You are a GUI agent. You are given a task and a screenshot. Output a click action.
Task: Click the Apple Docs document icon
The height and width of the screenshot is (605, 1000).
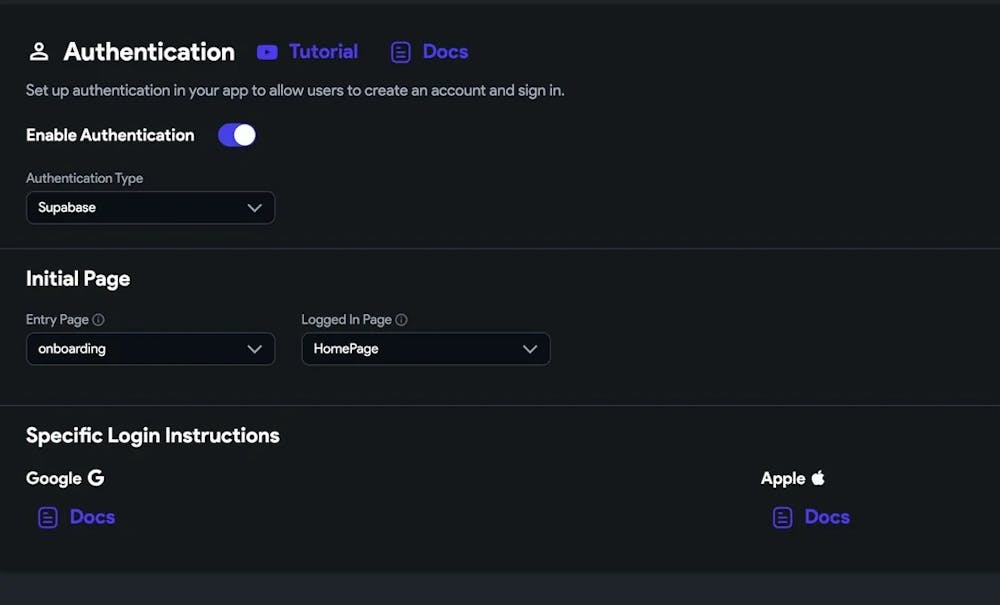(783, 518)
